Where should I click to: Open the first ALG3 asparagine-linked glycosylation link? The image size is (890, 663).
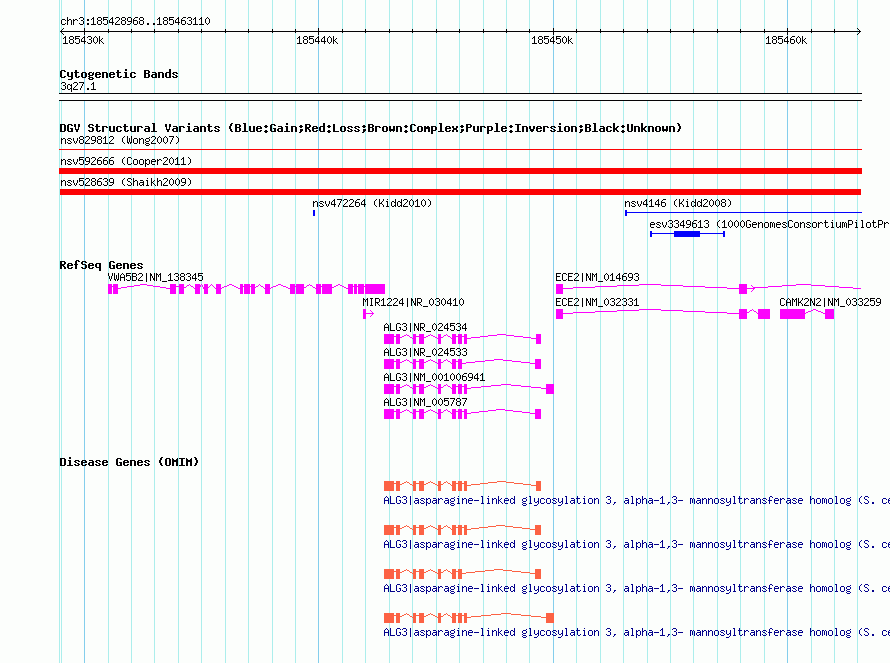click(636, 500)
